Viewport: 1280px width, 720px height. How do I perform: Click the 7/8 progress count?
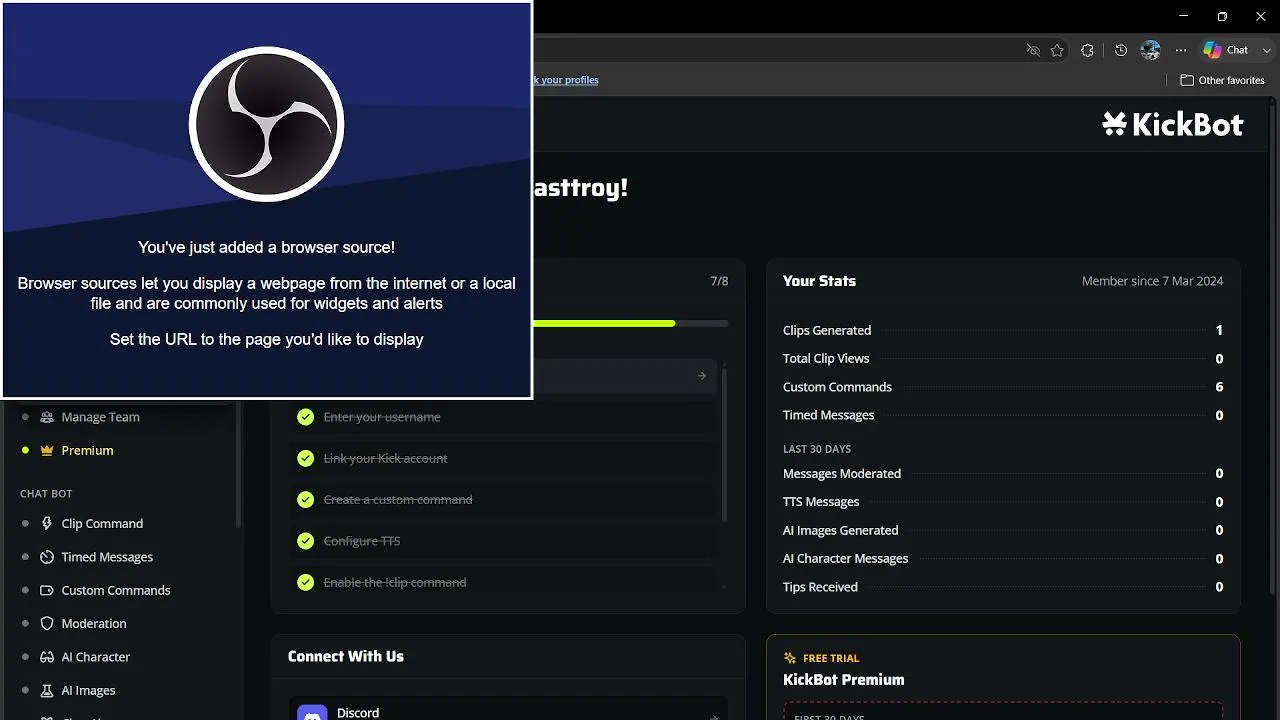point(719,281)
